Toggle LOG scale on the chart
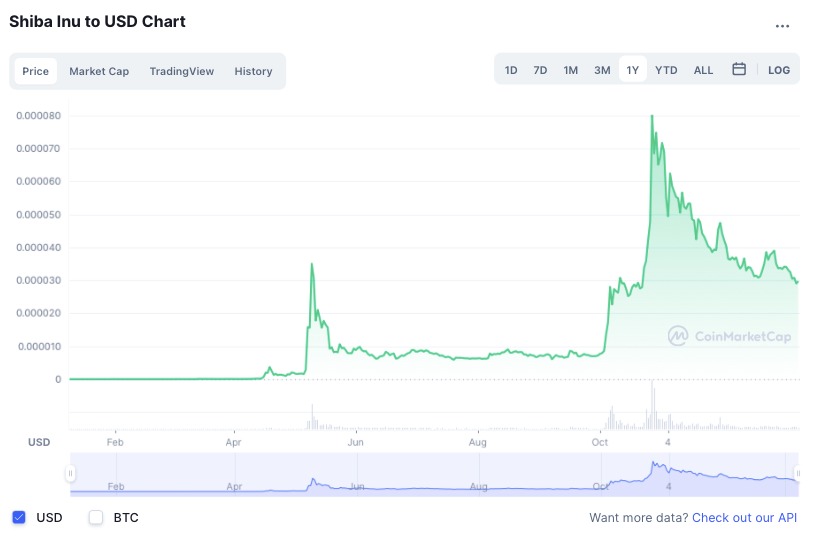Screen dimensions: 815x556 [x=779, y=70]
